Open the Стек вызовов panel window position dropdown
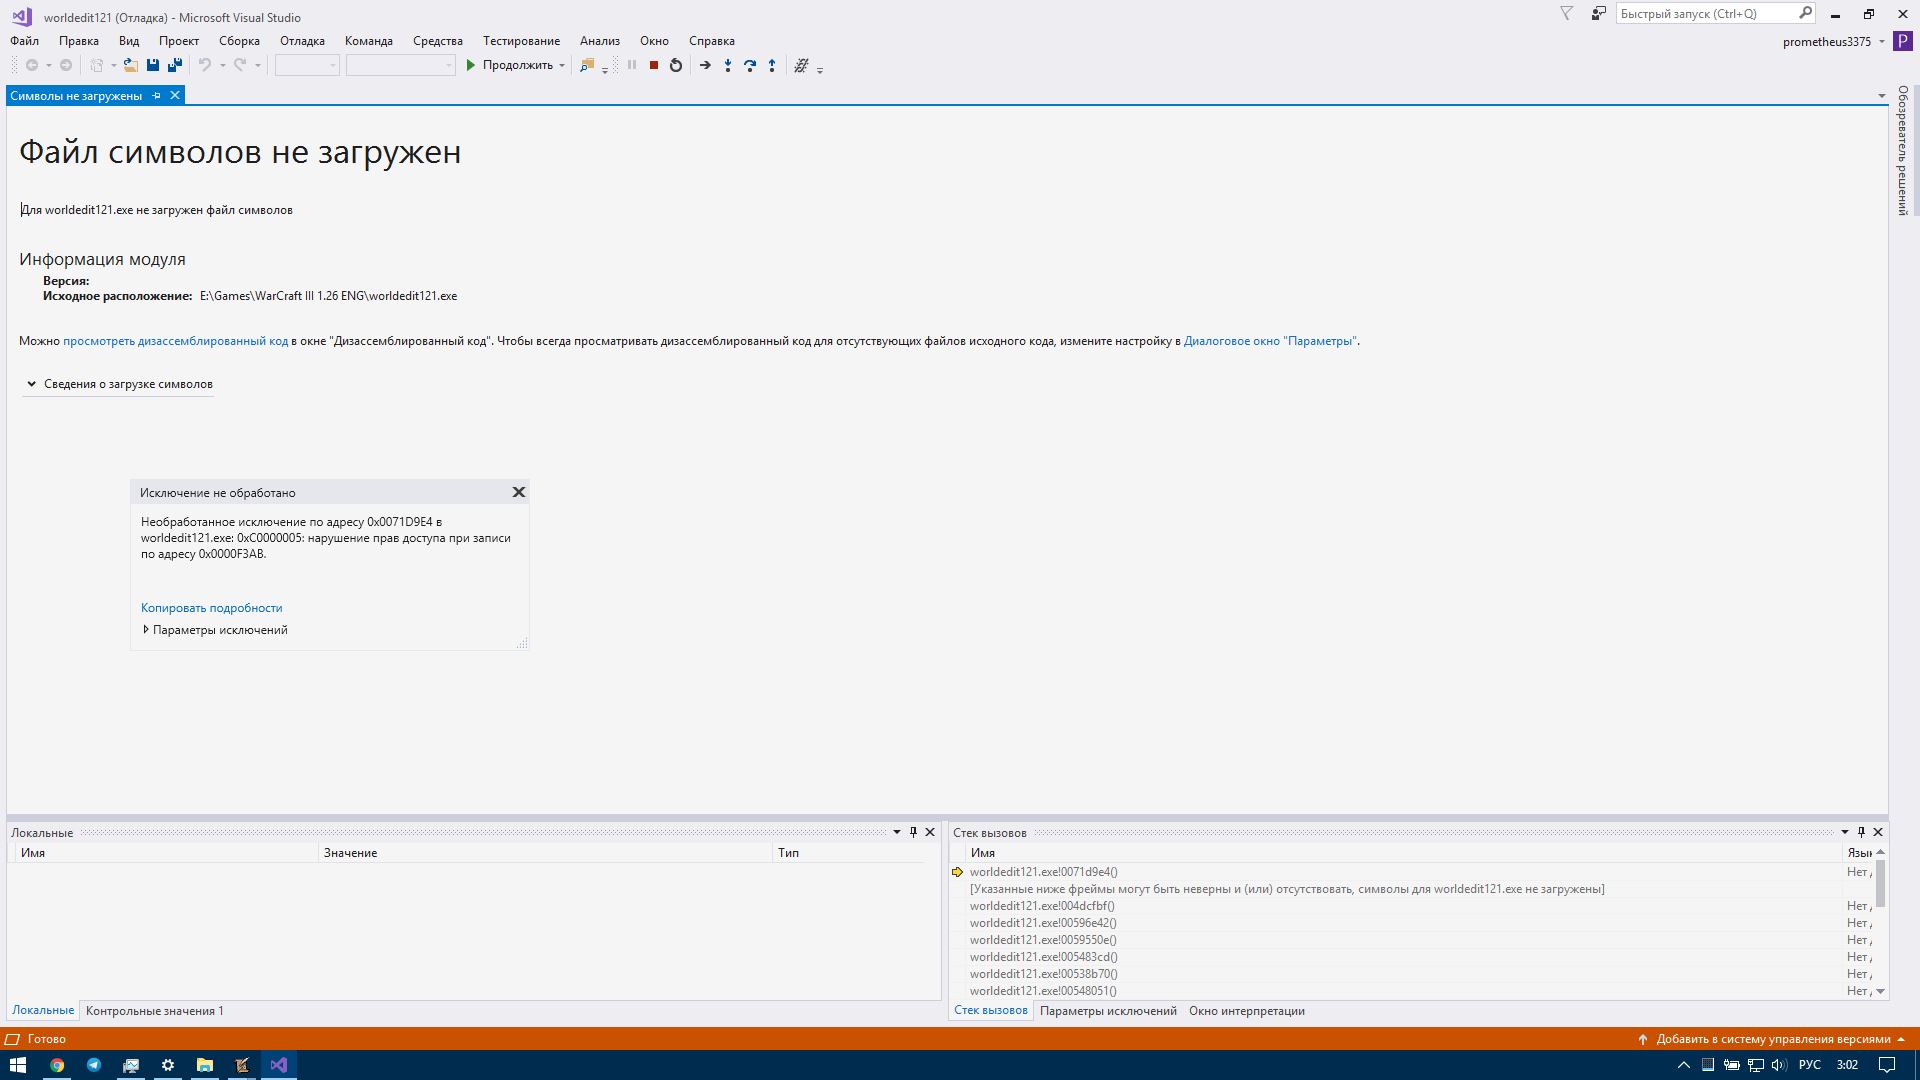Image resolution: width=1920 pixels, height=1080 pixels. [1845, 832]
